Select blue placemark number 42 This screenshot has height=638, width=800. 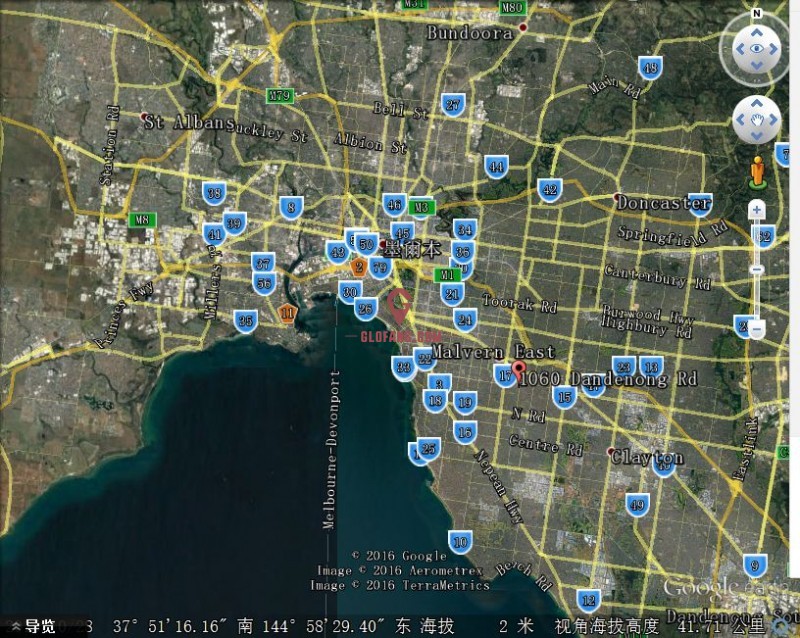[x=548, y=189]
